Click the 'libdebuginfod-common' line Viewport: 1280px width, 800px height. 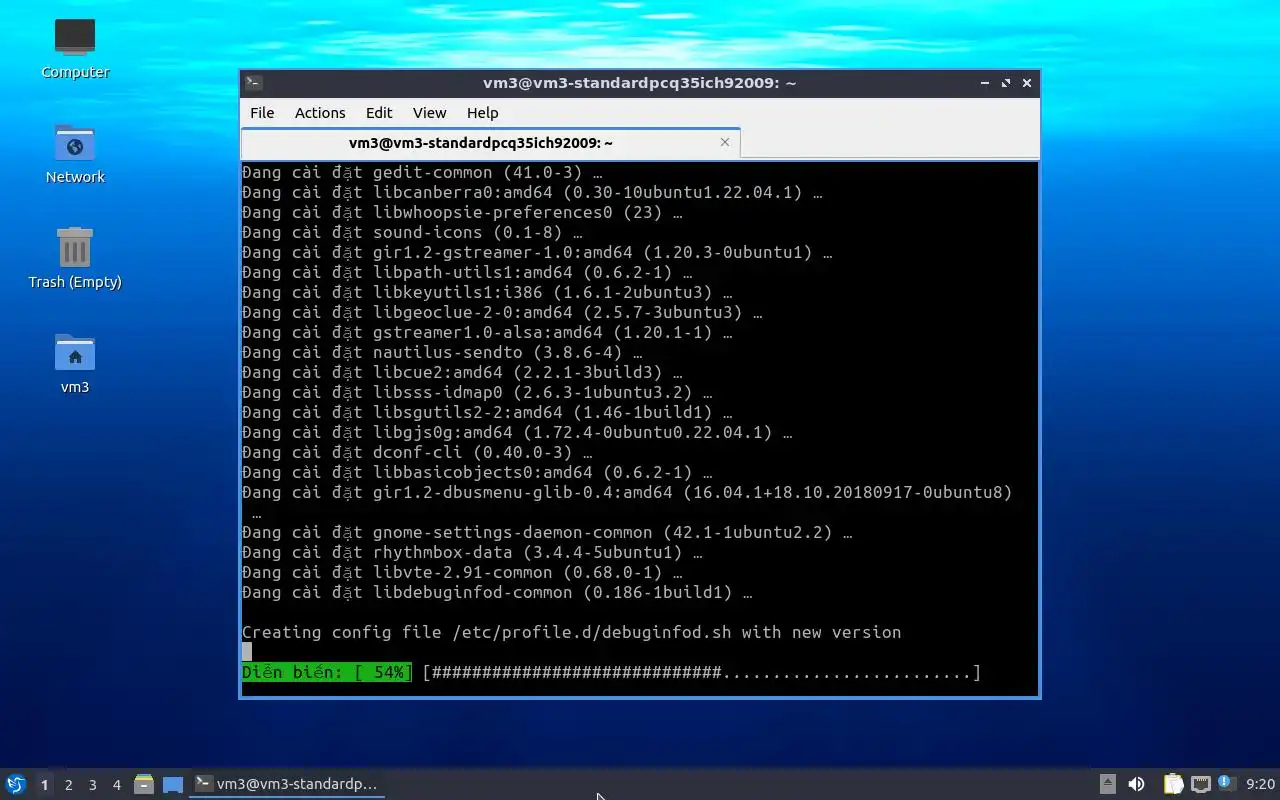click(497, 592)
